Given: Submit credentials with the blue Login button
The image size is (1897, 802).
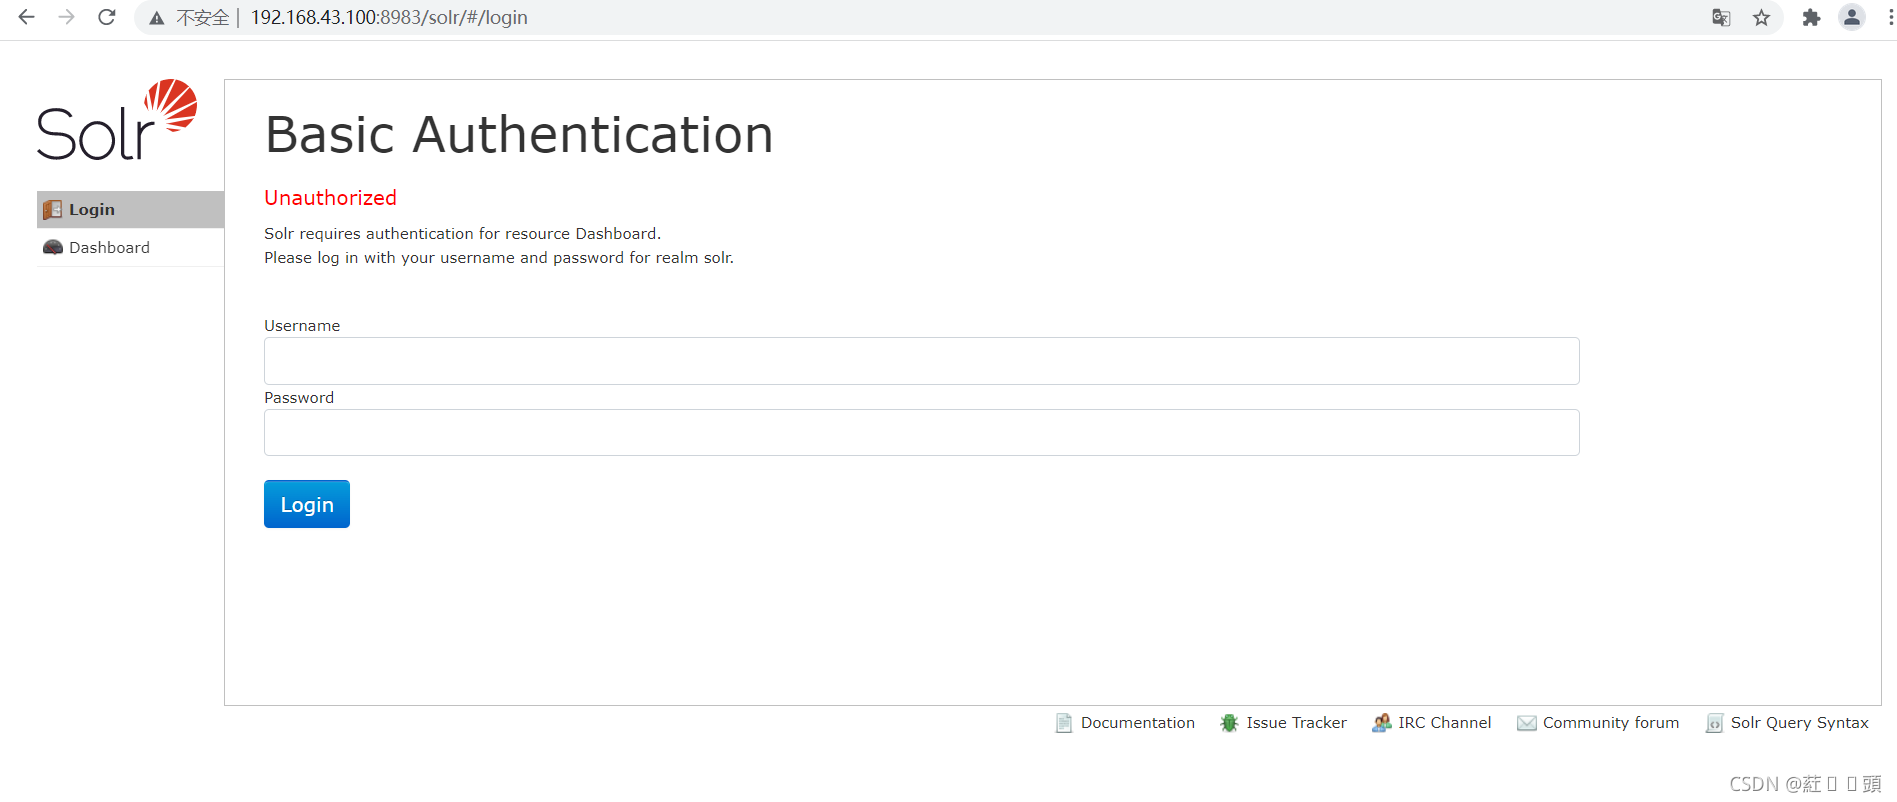Looking at the screenshot, I should click(x=307, y=504).
